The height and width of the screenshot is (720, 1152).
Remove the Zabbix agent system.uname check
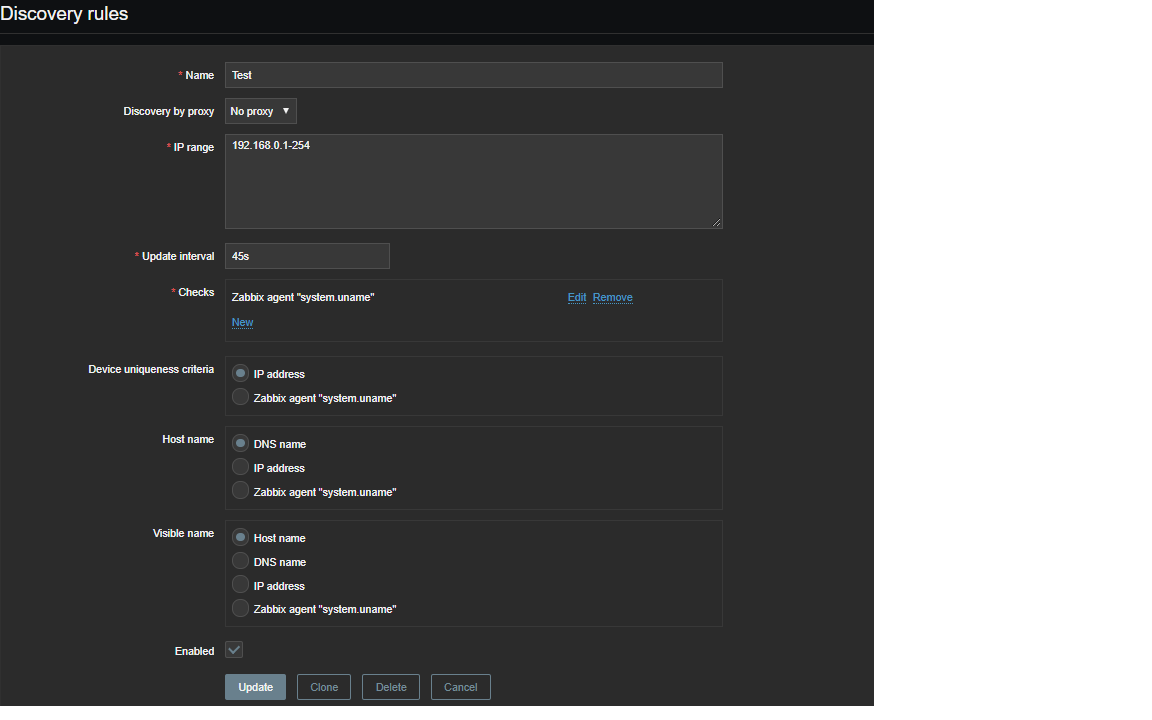point(613,298)
